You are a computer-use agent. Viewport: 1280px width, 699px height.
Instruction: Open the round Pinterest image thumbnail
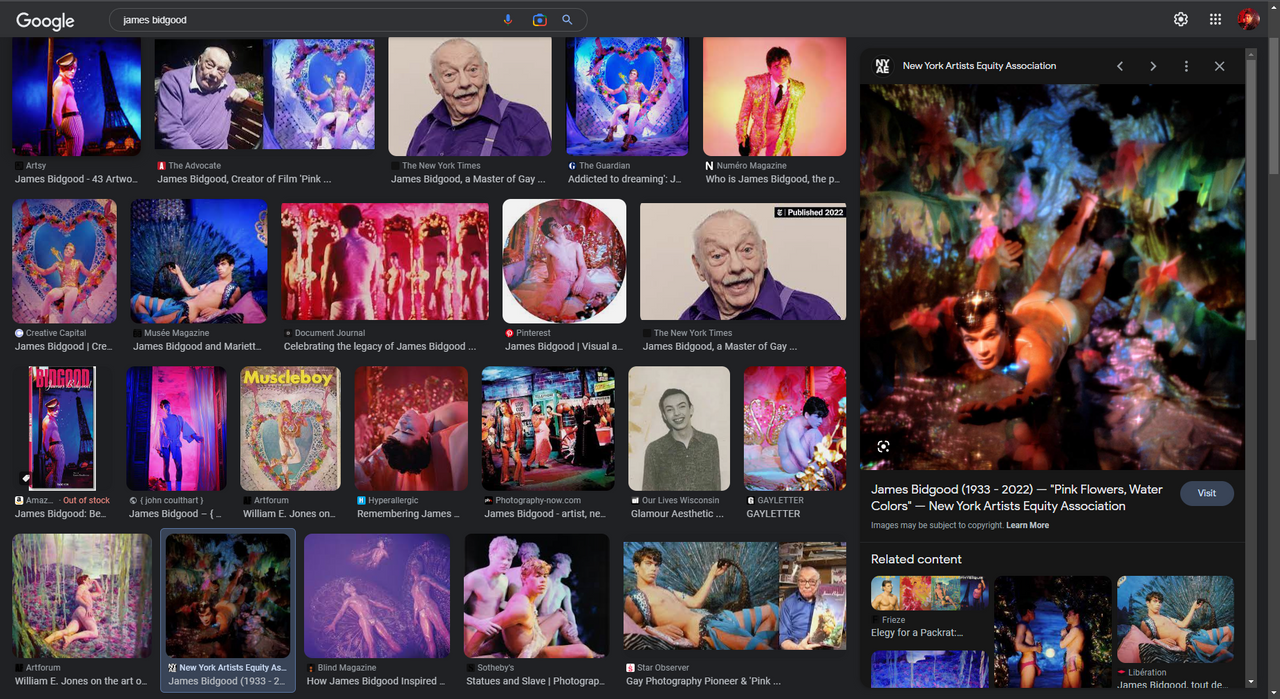(564, 261)
